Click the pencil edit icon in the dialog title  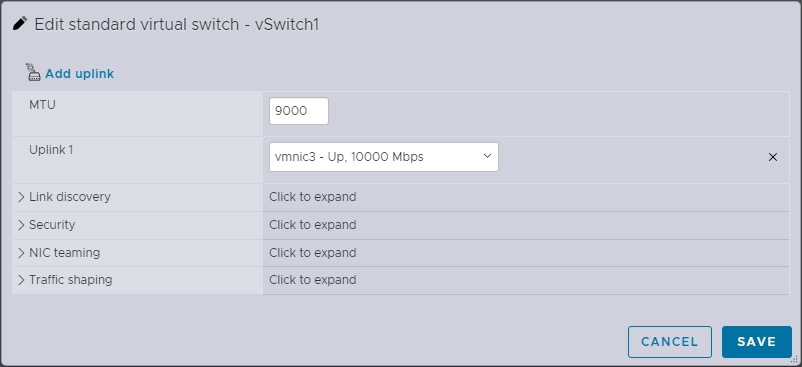pyautogui.click(x=20, y=24)
